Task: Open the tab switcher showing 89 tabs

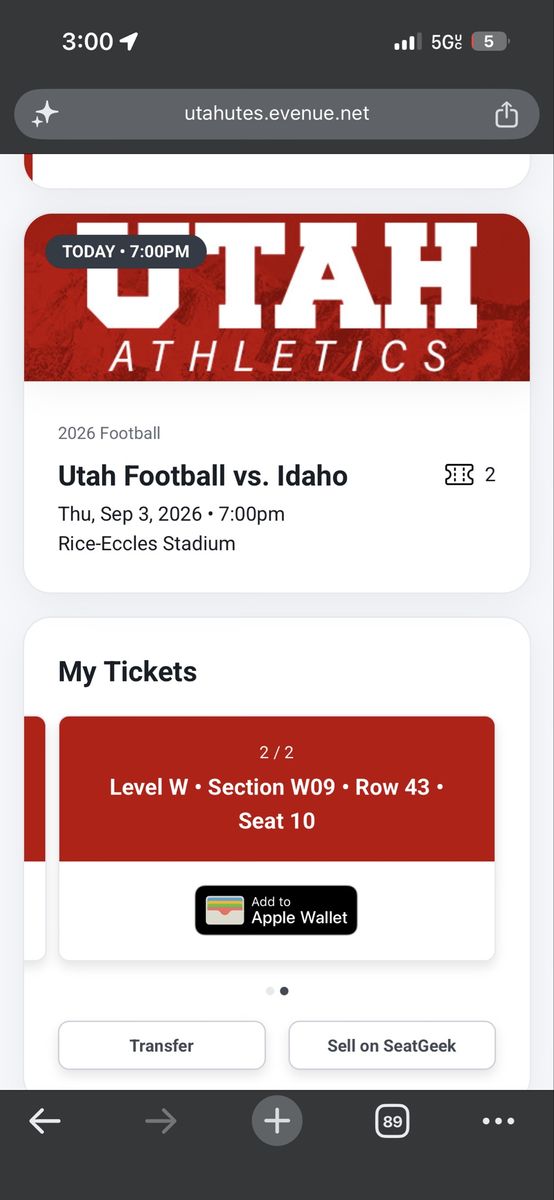Action: [x=393, y=1122]
